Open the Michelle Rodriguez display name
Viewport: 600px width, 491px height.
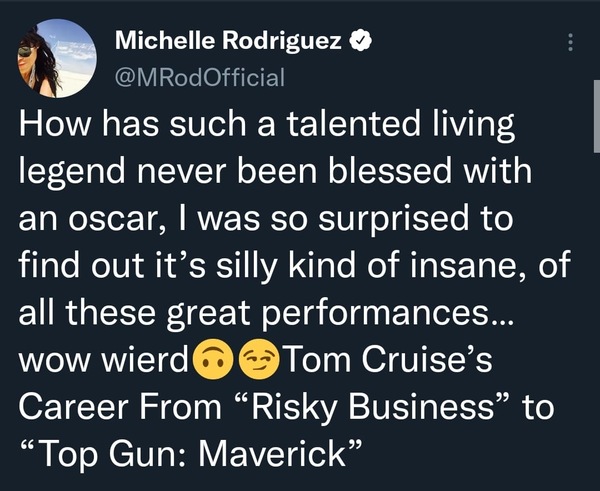(229, 42)
